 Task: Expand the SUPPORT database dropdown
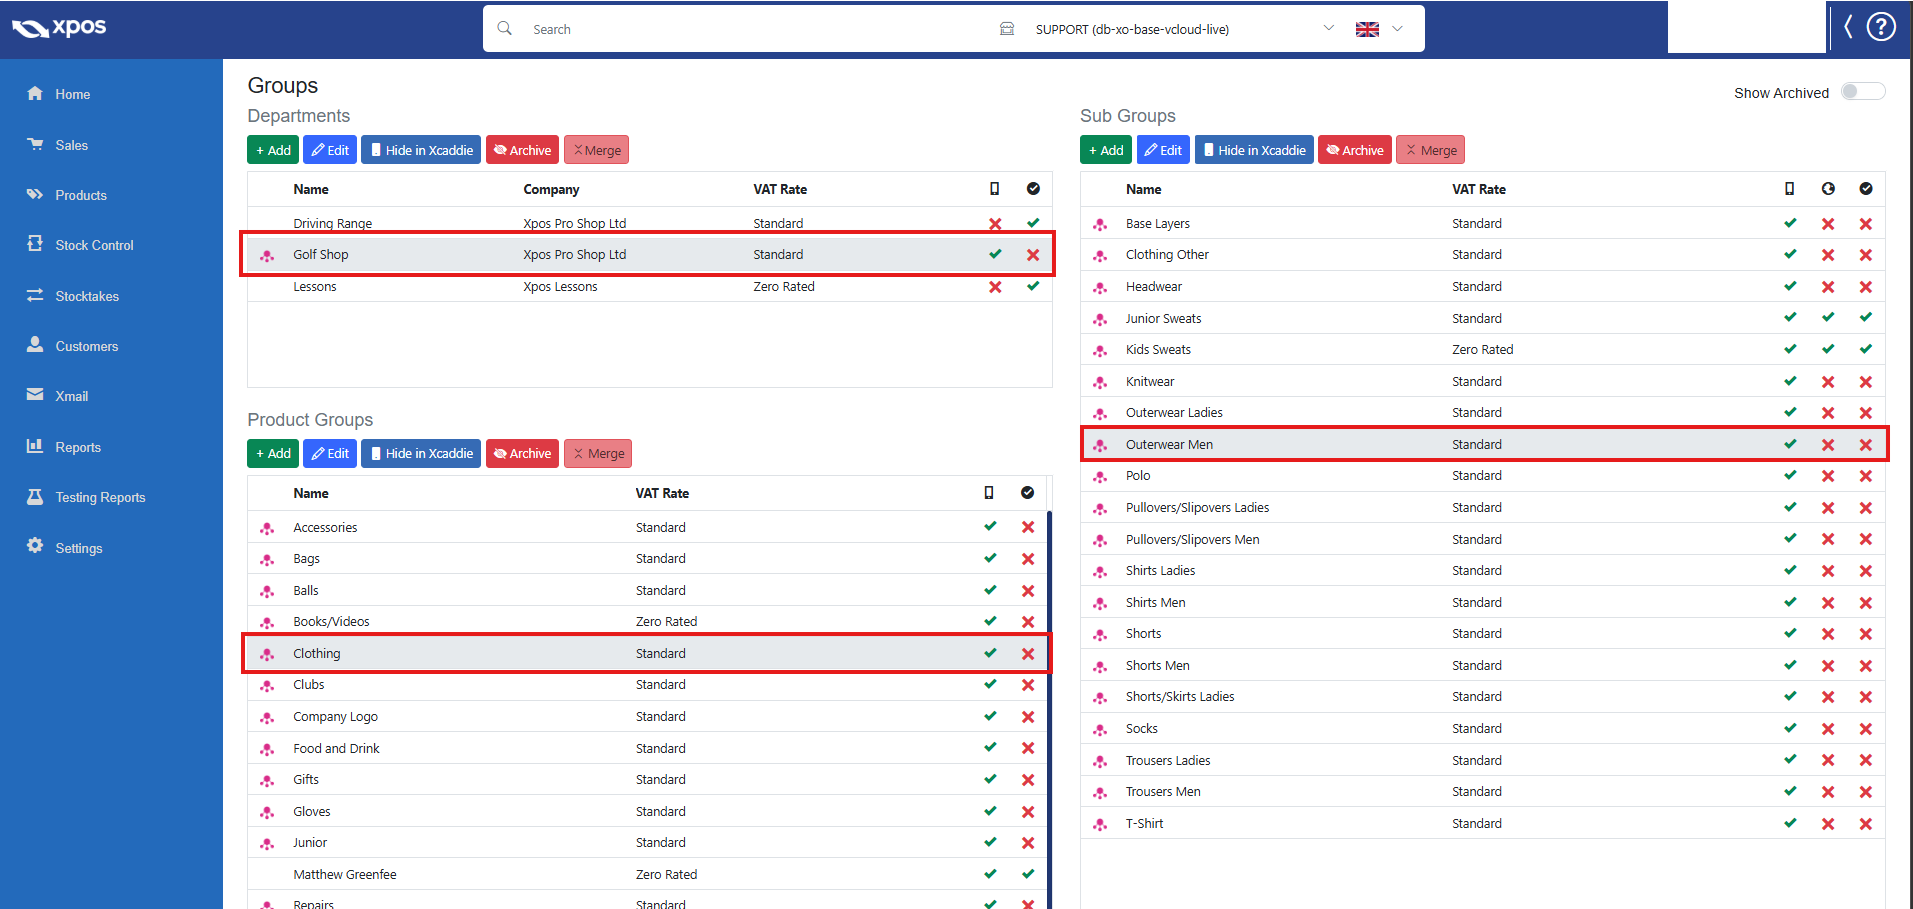1328,29
